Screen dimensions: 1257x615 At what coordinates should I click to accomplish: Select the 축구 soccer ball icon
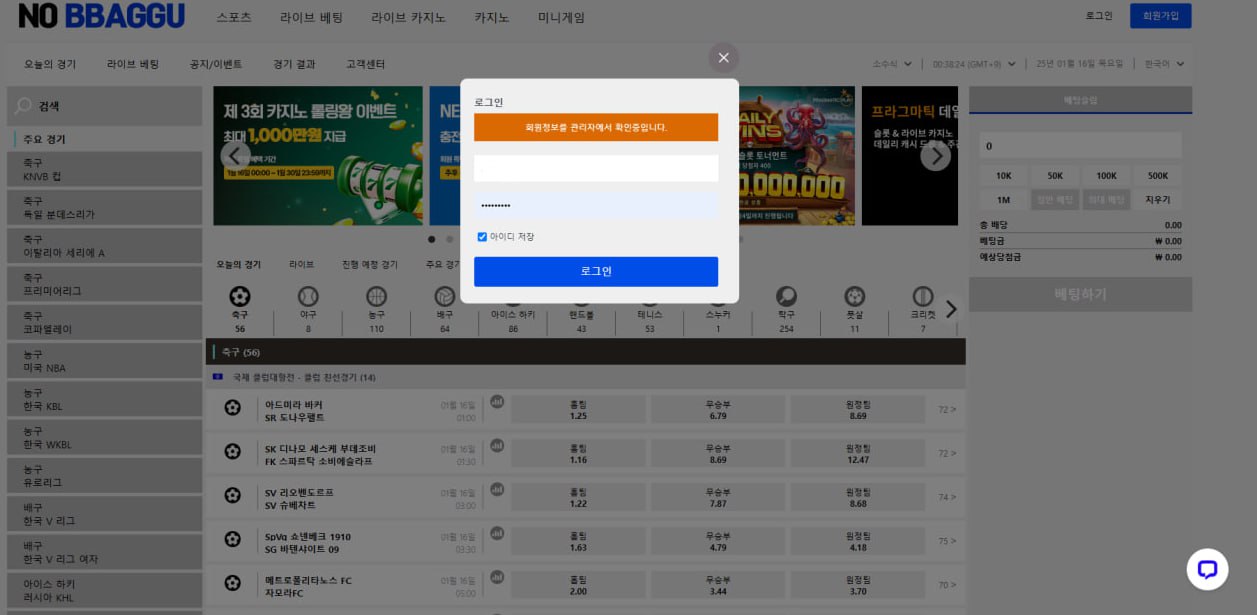[x=240, y=297]
